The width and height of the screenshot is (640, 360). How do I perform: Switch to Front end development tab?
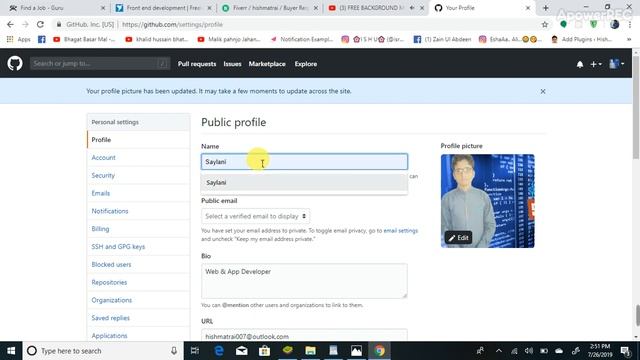pyautogui.click(x=163, y=8)
